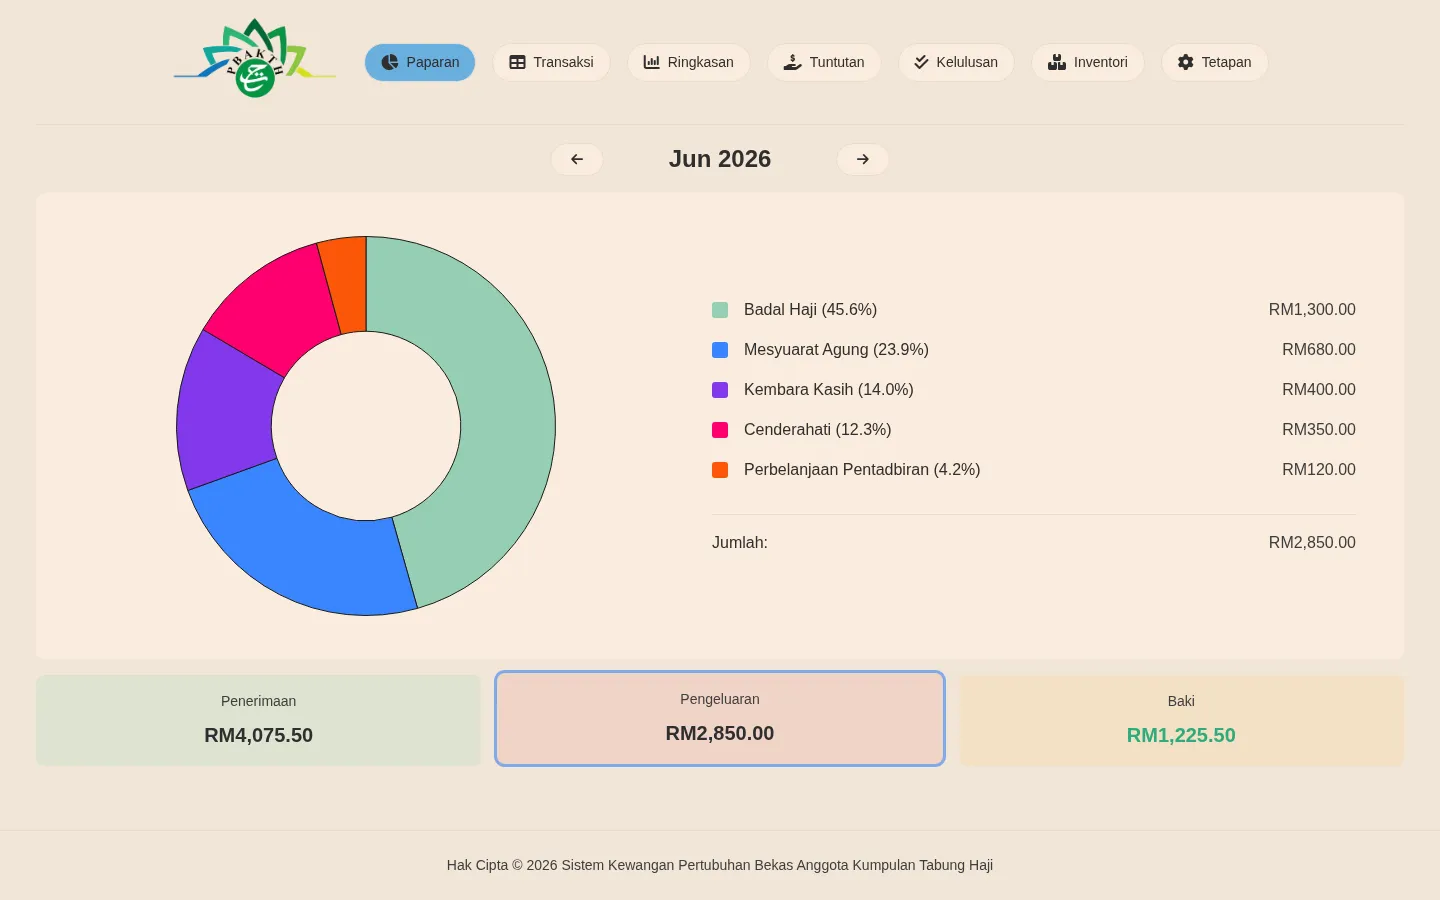
Task: Select the Penerimaan summary card
Action: (x=259, y=720)
